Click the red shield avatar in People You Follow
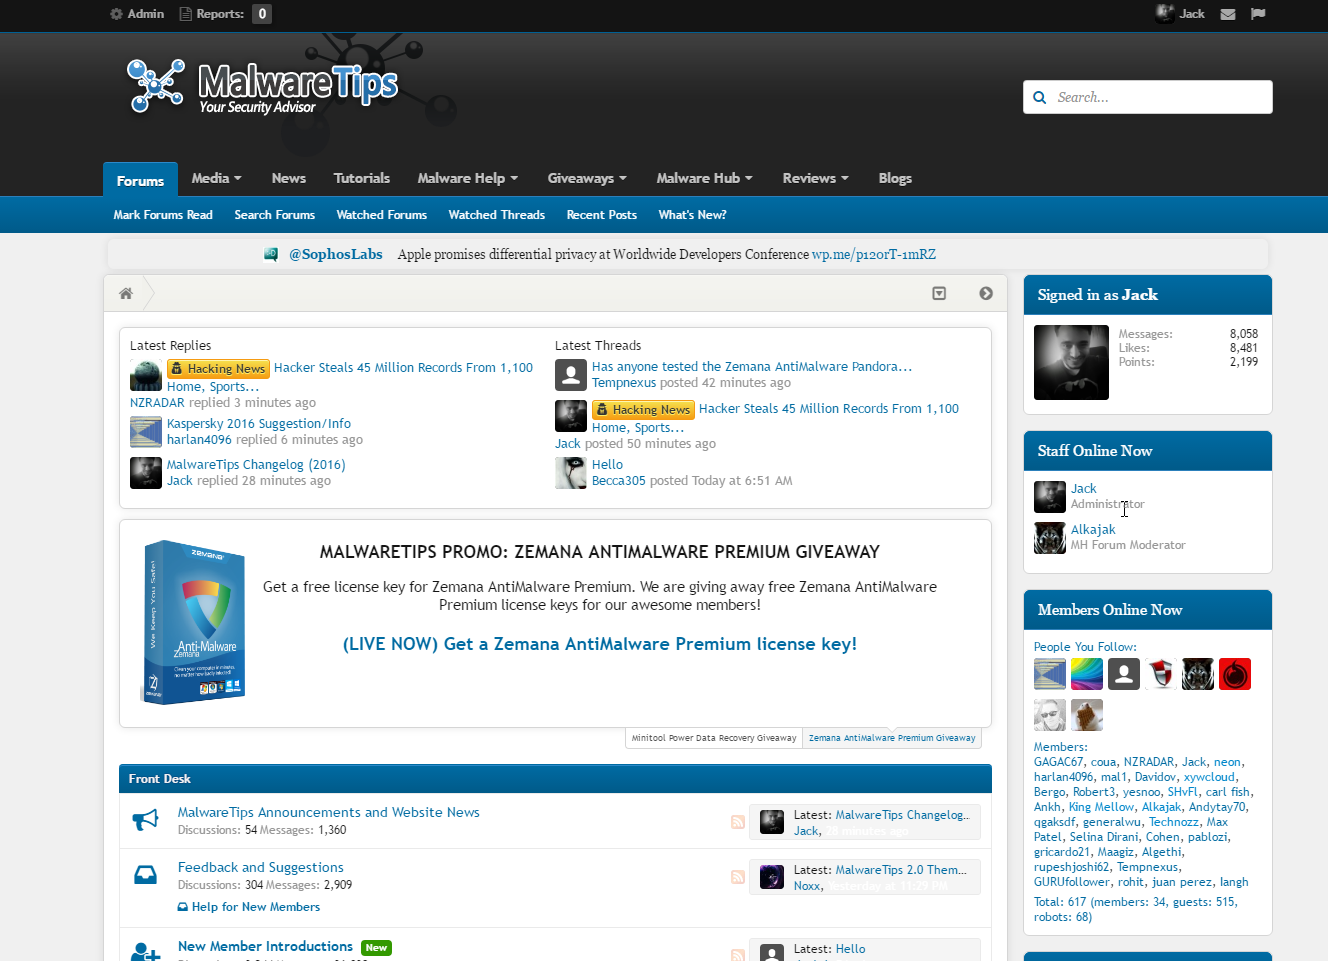The height and width of the screenshot is (961, 1328). click(1161, 674)
